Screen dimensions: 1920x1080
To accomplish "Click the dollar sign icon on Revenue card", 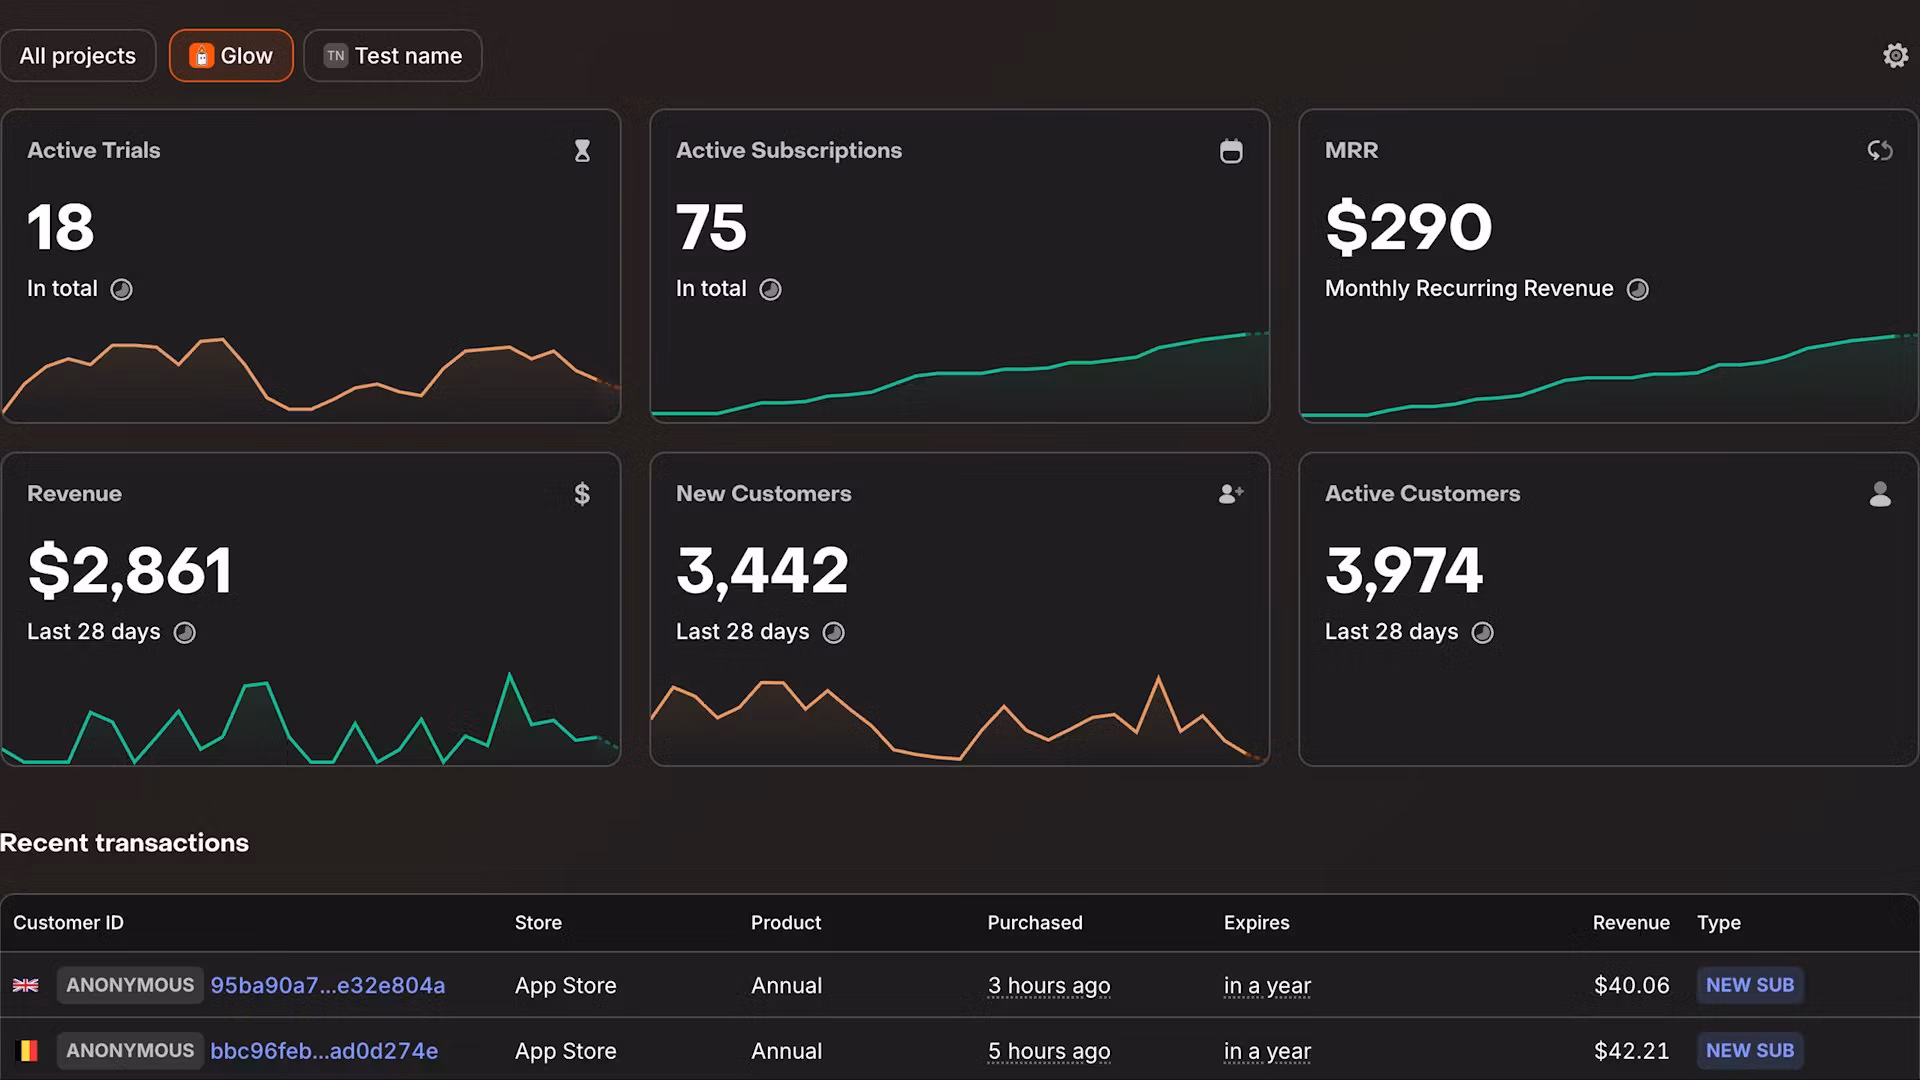I will click(583, 493).
